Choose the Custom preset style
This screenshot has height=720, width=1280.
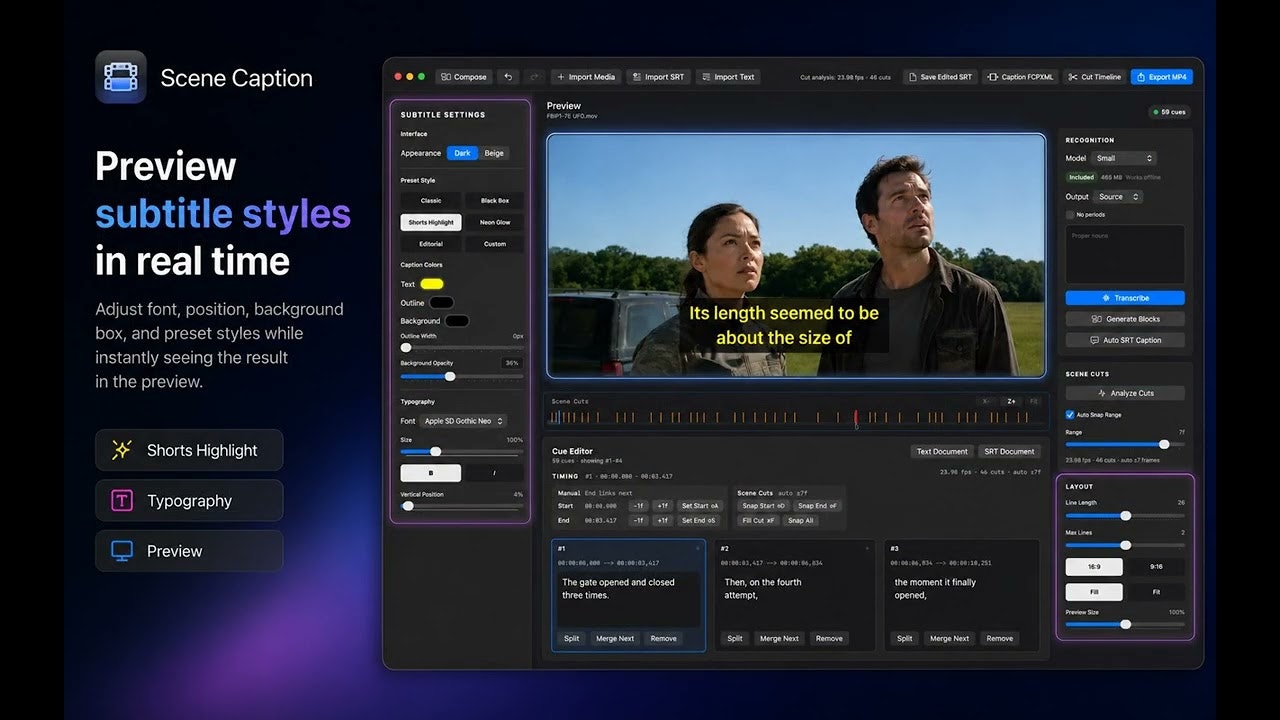(494, 244)
